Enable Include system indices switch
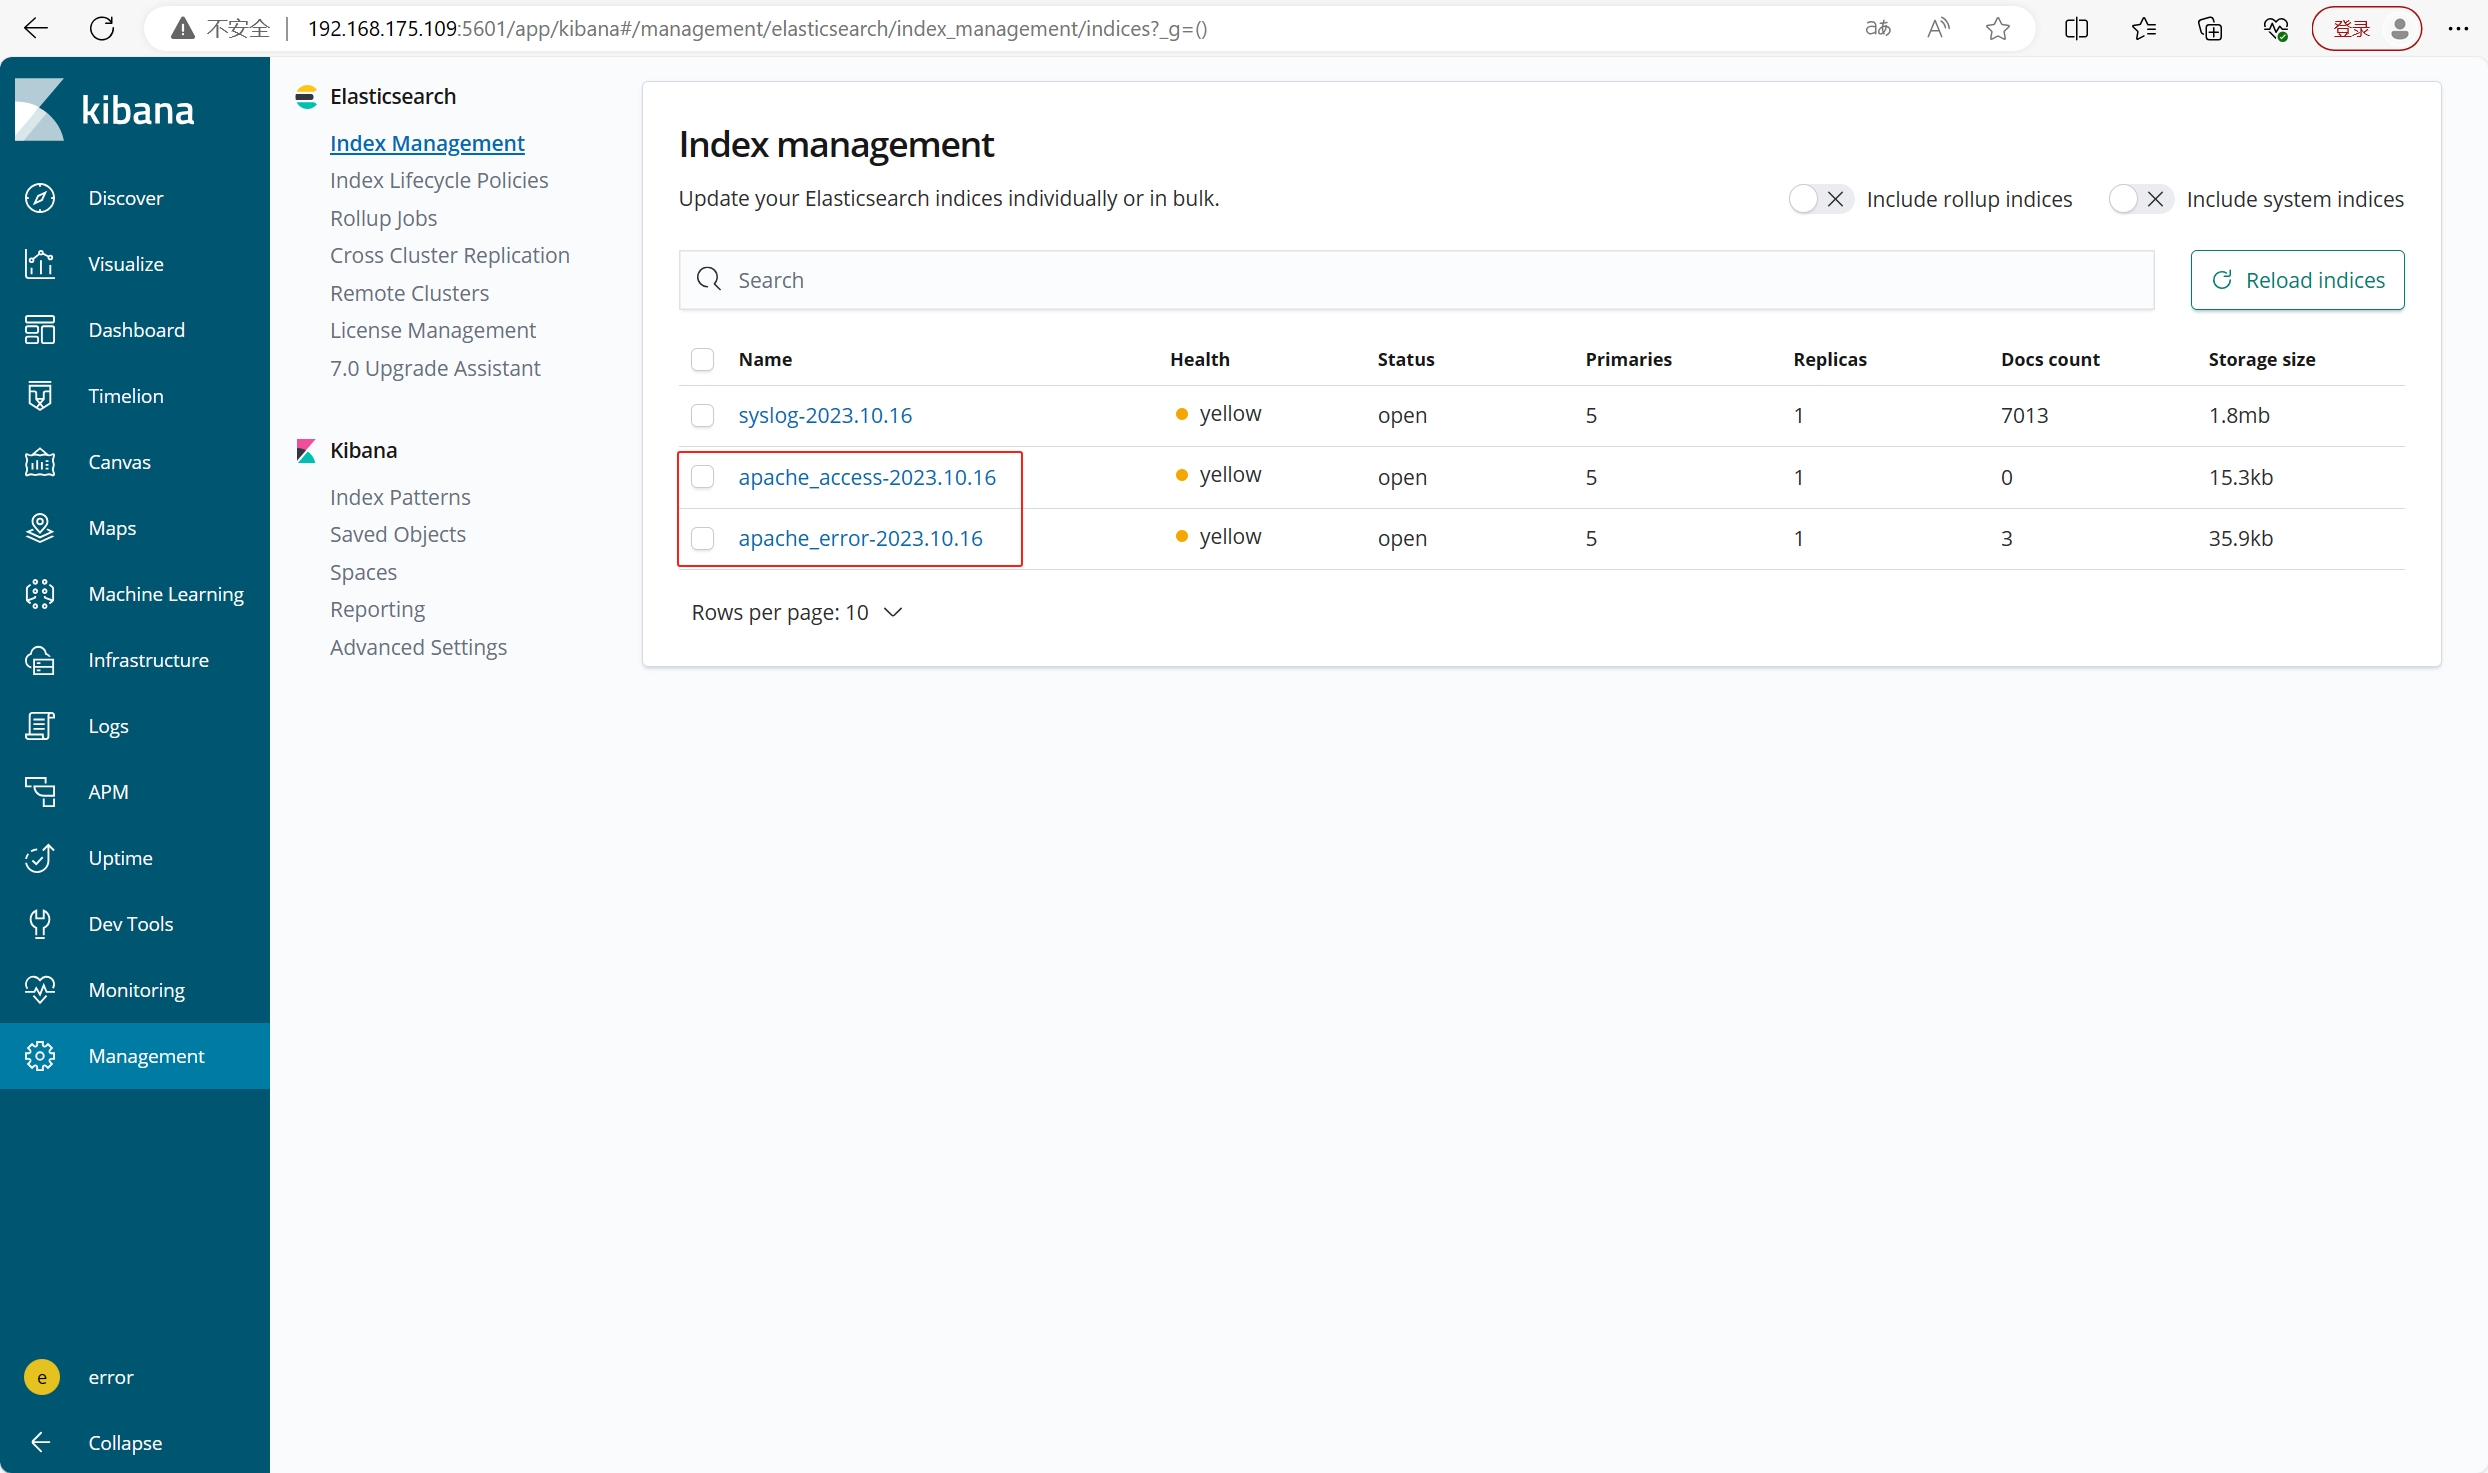2488x1473 pixels. [2139, 199]
